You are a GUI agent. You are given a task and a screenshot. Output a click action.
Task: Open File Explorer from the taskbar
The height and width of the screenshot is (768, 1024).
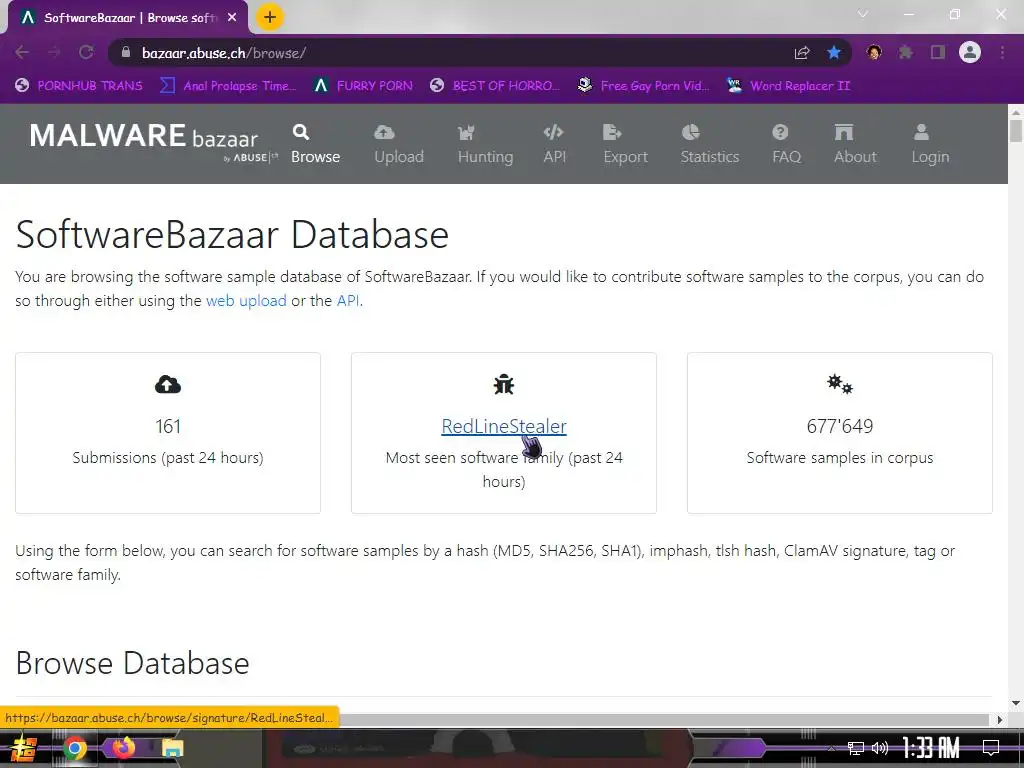[172, 748]
